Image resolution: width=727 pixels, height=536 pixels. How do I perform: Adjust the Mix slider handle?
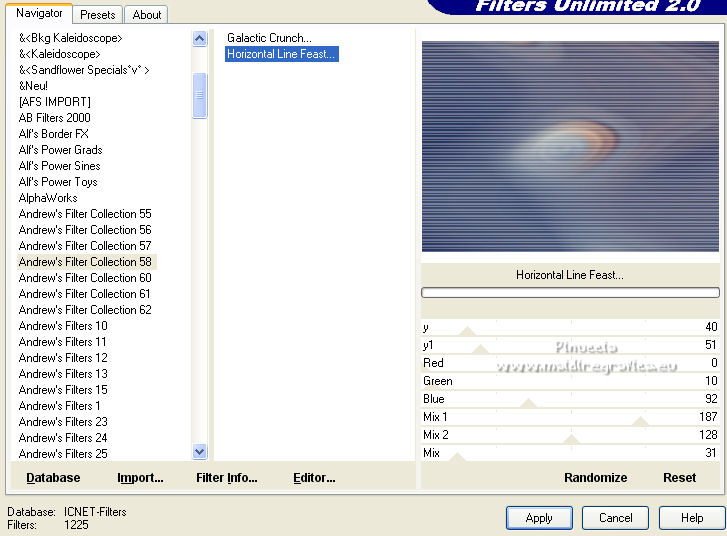(457, 457)
